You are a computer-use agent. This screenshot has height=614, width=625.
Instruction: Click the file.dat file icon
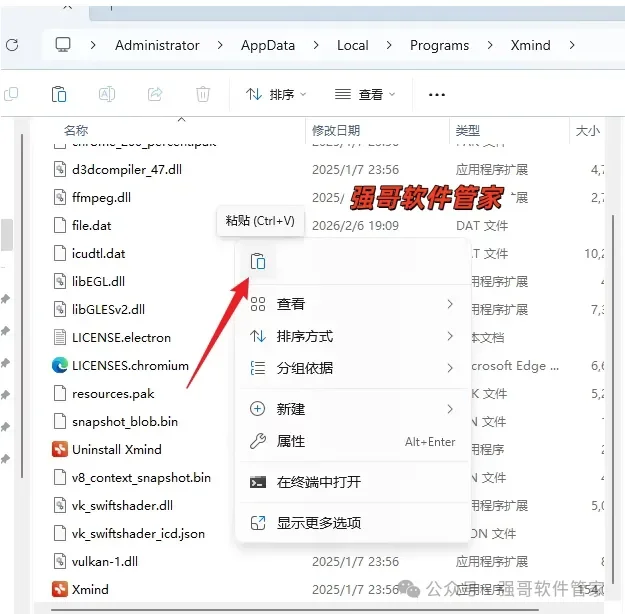pos(60,225)
